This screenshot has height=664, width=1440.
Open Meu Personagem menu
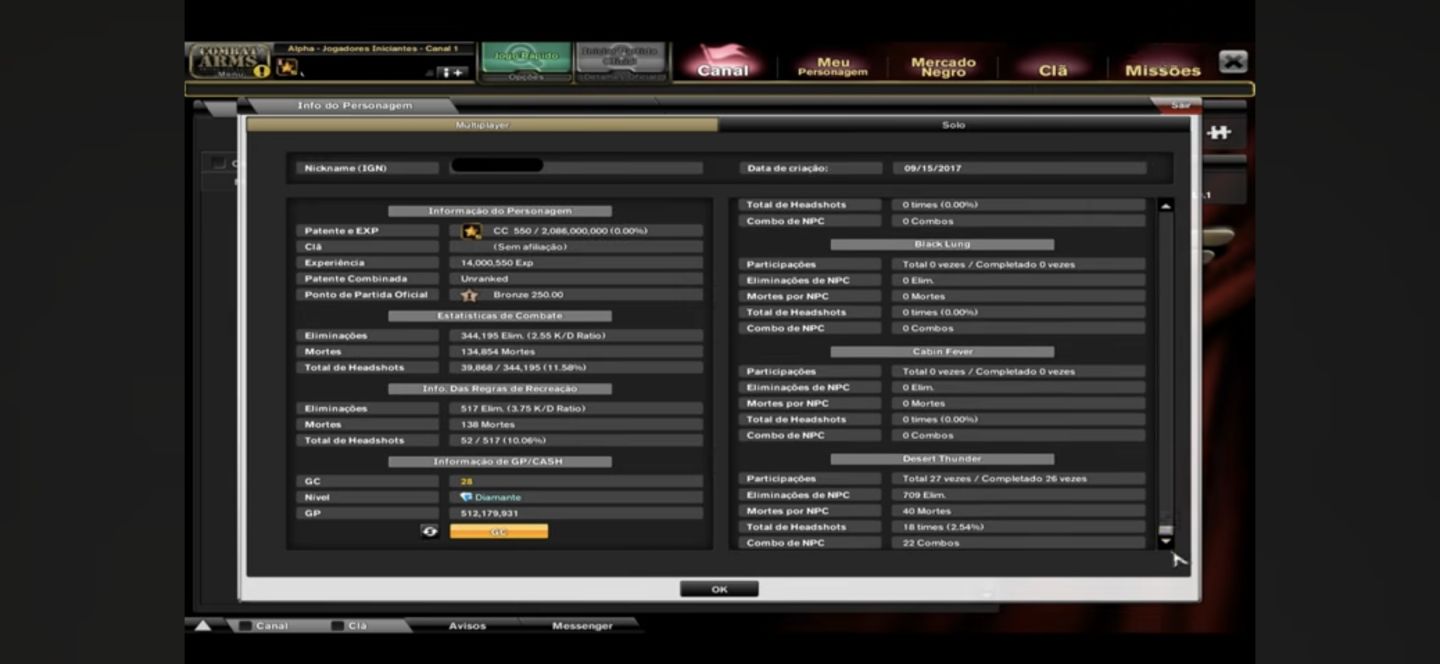[x=833, y=66]
